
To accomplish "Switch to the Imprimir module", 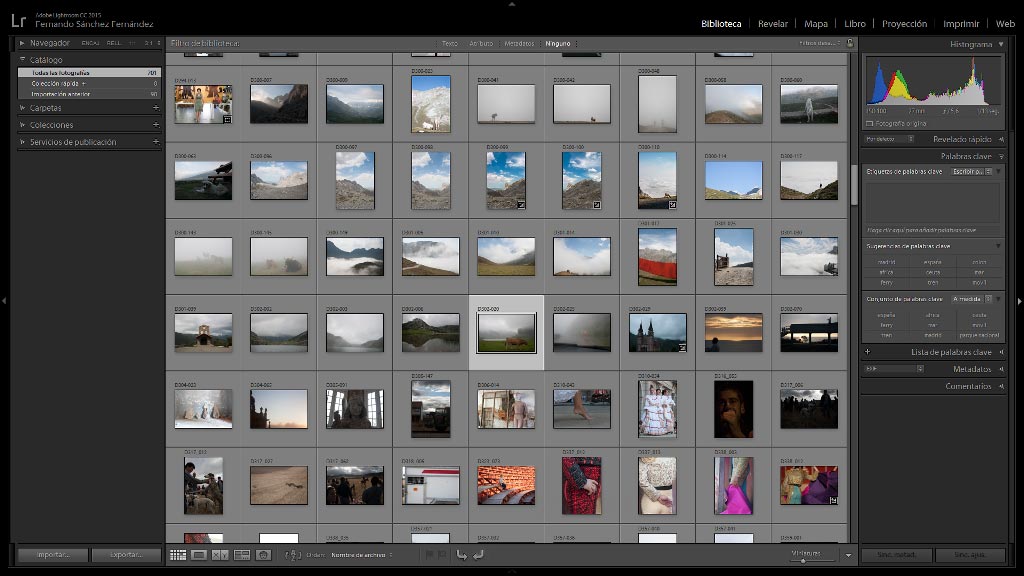I will pos(961,24).
